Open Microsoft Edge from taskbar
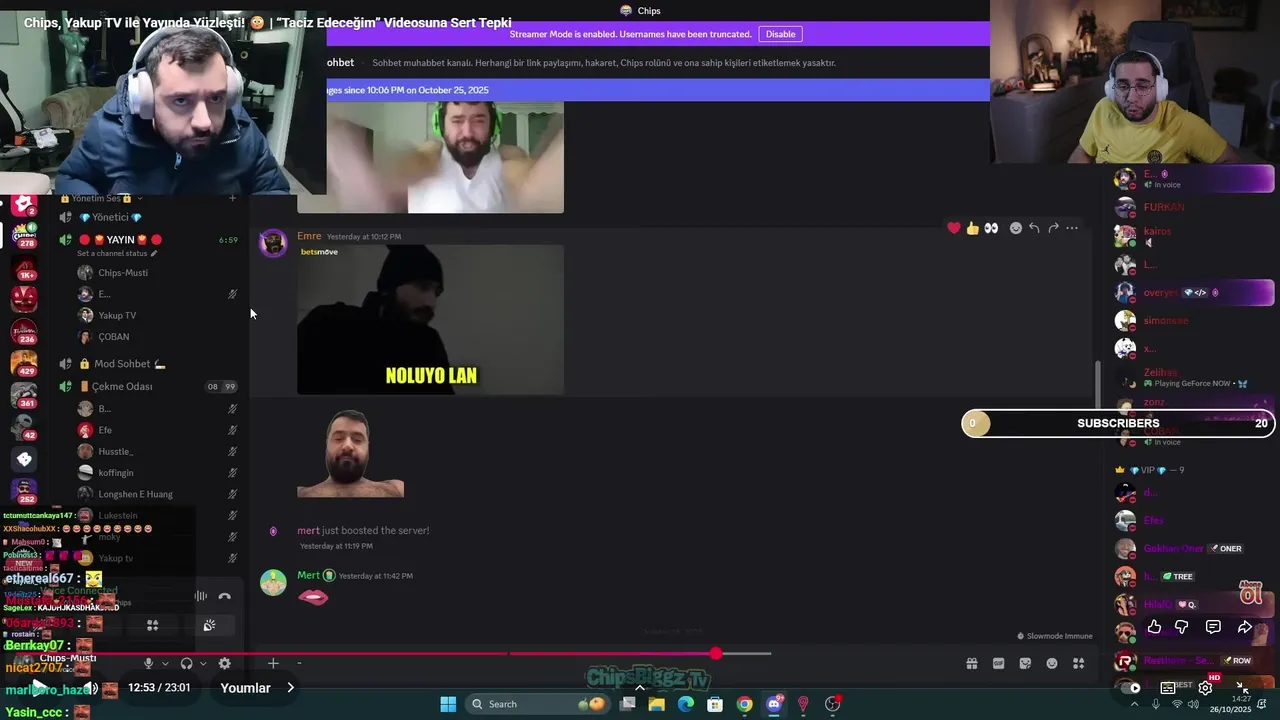 click(x=686, y=704)
